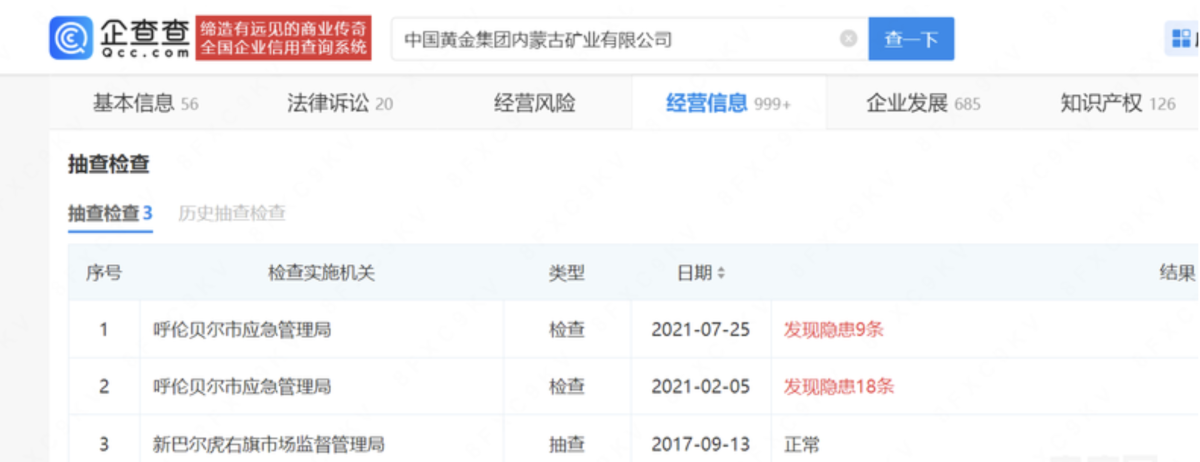Select the 抽查检查 3 sub-tab
This screenshot has width=1200, height=462.
click(x=110, y=213)
